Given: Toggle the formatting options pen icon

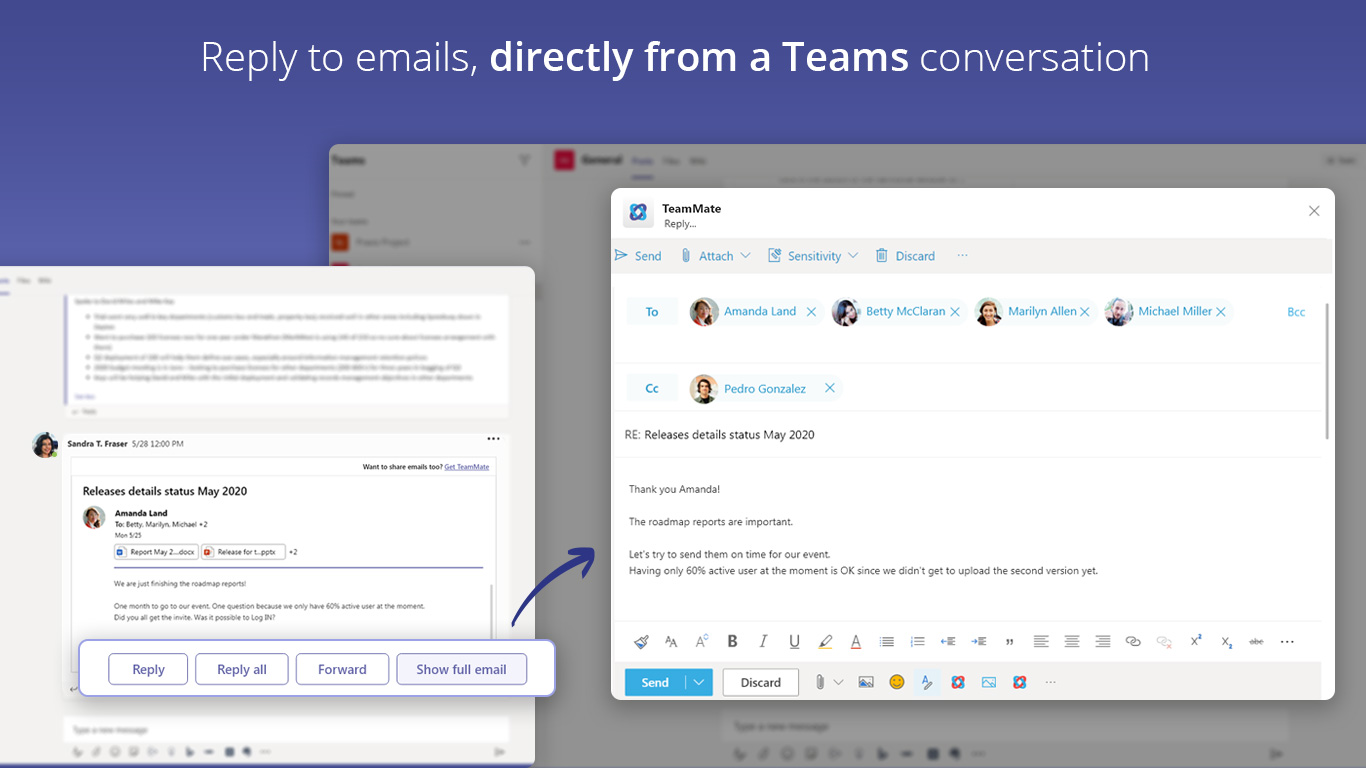Looking at the screenshot, I should (927, 682).
